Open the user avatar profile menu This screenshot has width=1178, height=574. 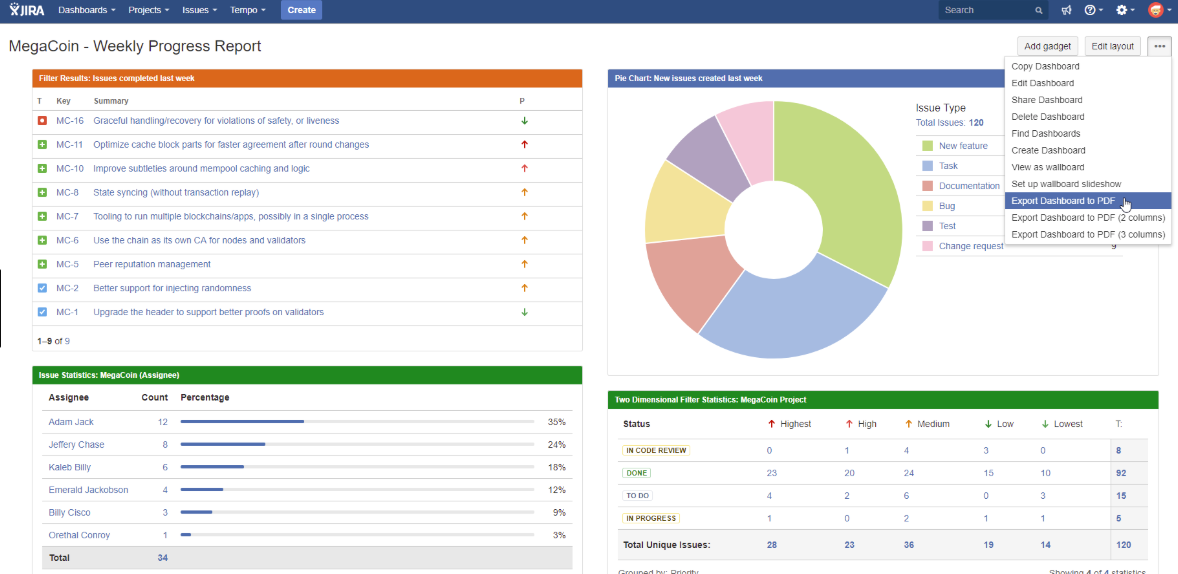pos(1158,11)
